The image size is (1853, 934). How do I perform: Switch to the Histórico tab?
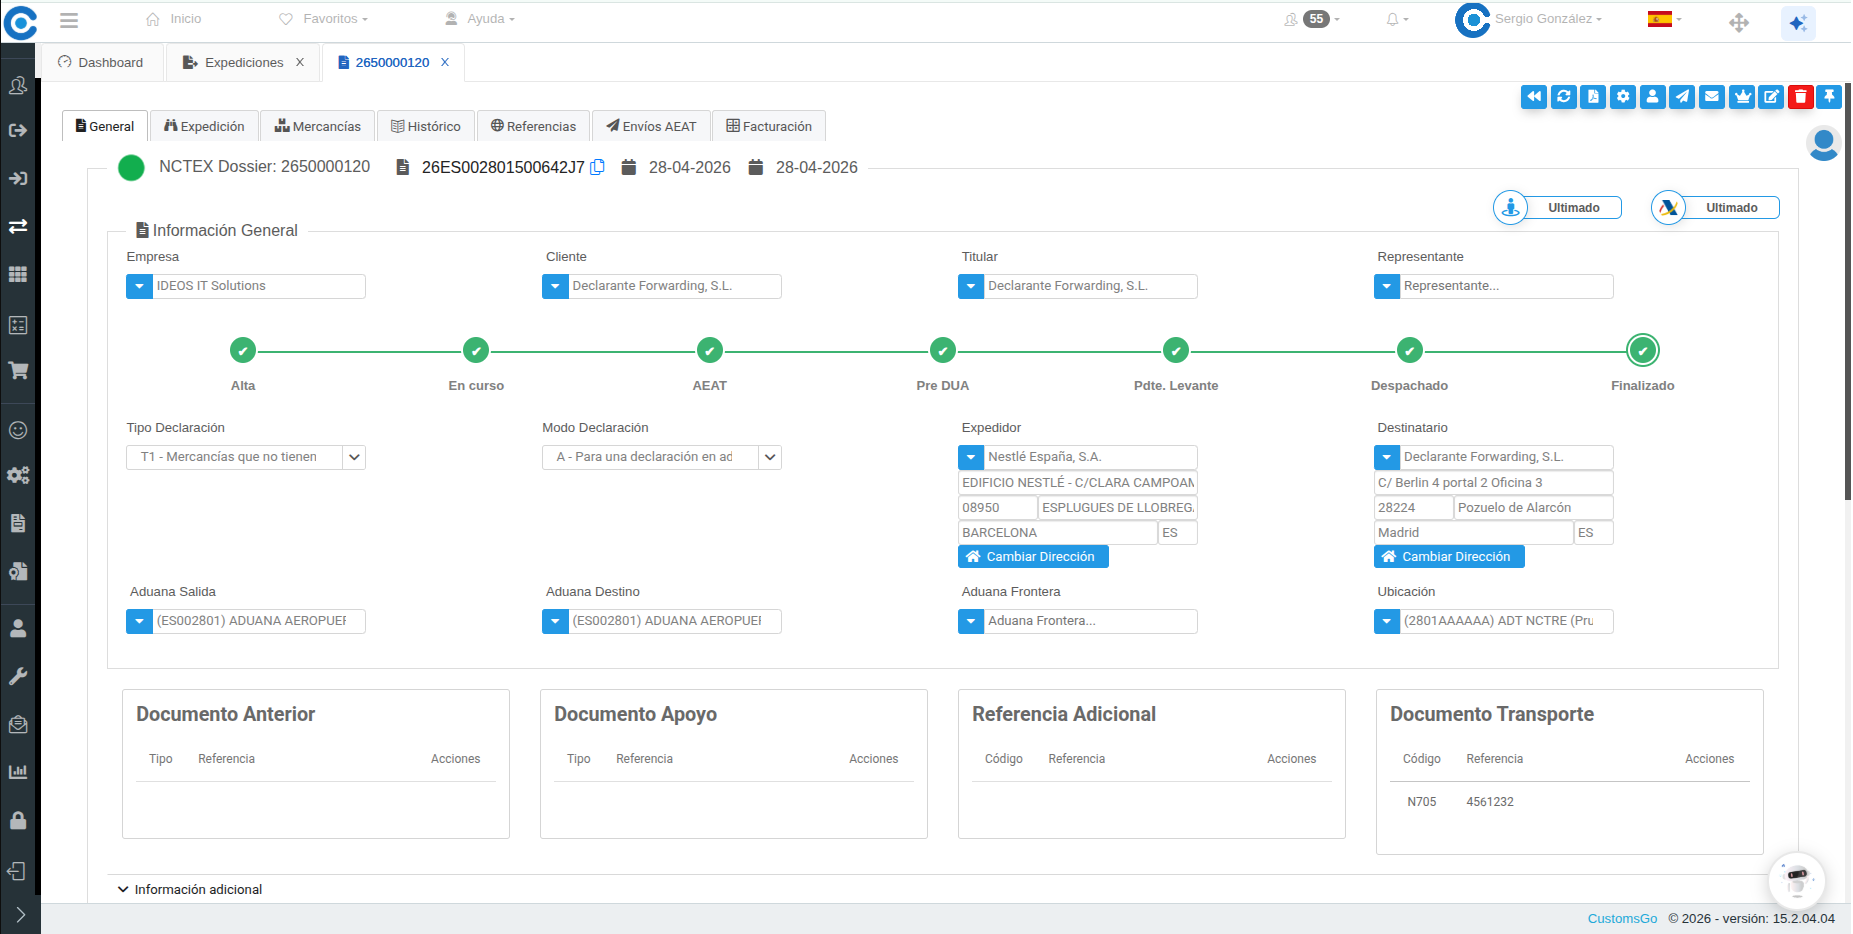click(x=426, y=126)
